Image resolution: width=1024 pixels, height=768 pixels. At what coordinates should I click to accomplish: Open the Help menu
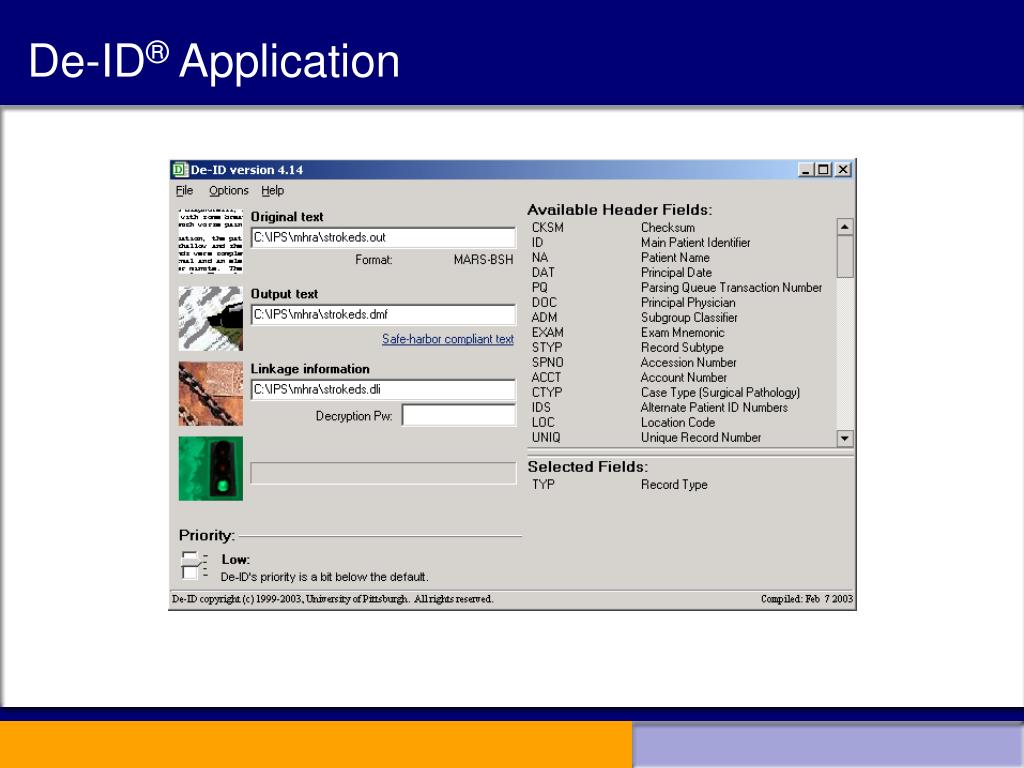[x=272, y=191]
